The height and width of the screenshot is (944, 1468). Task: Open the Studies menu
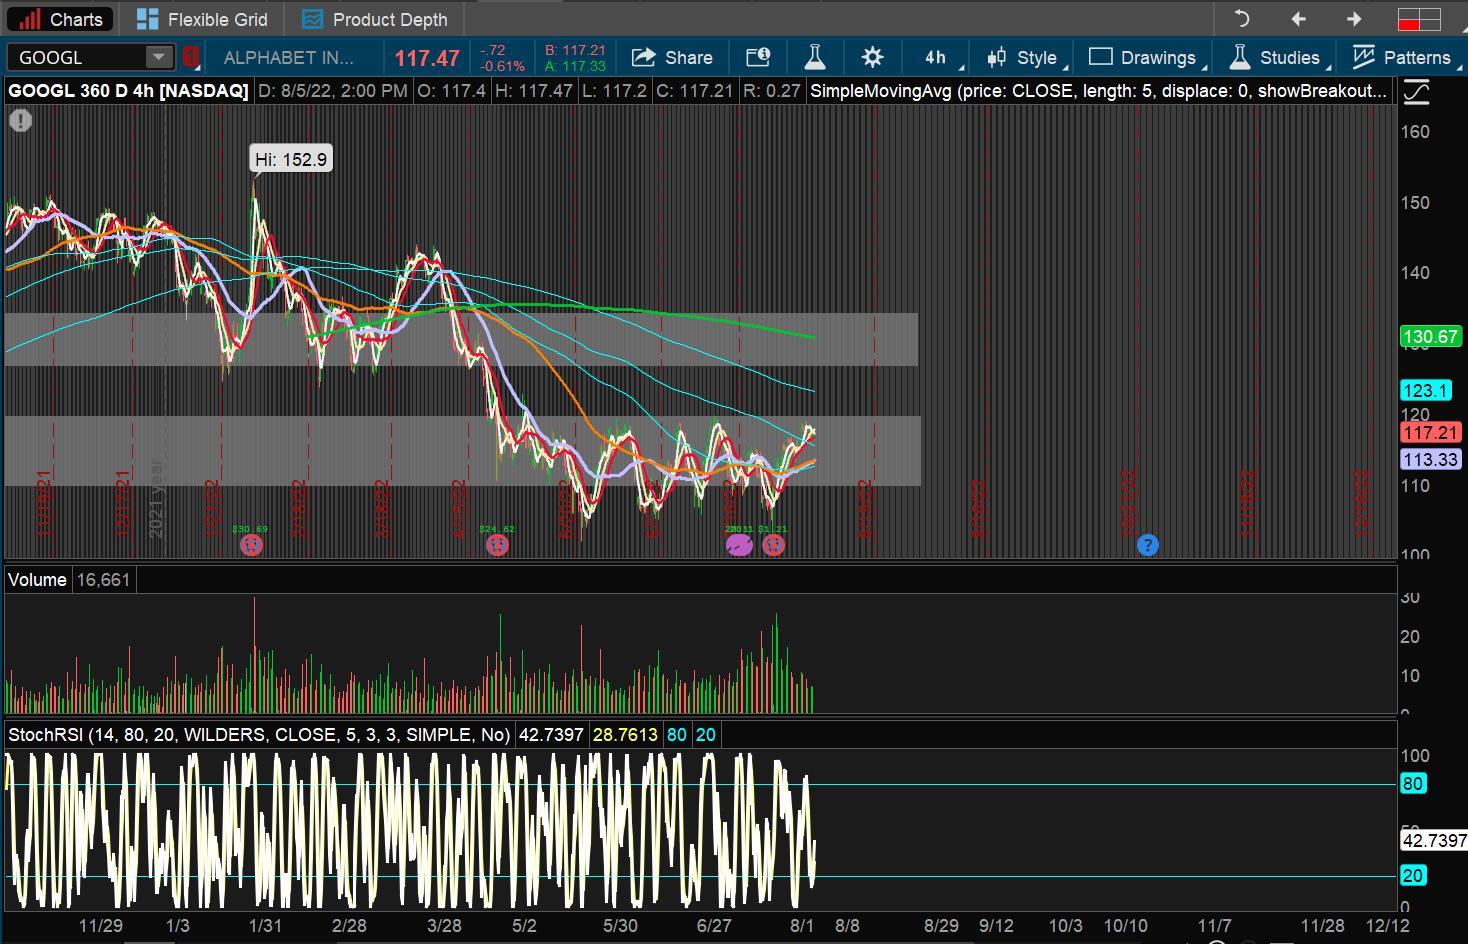[1275, 58]
